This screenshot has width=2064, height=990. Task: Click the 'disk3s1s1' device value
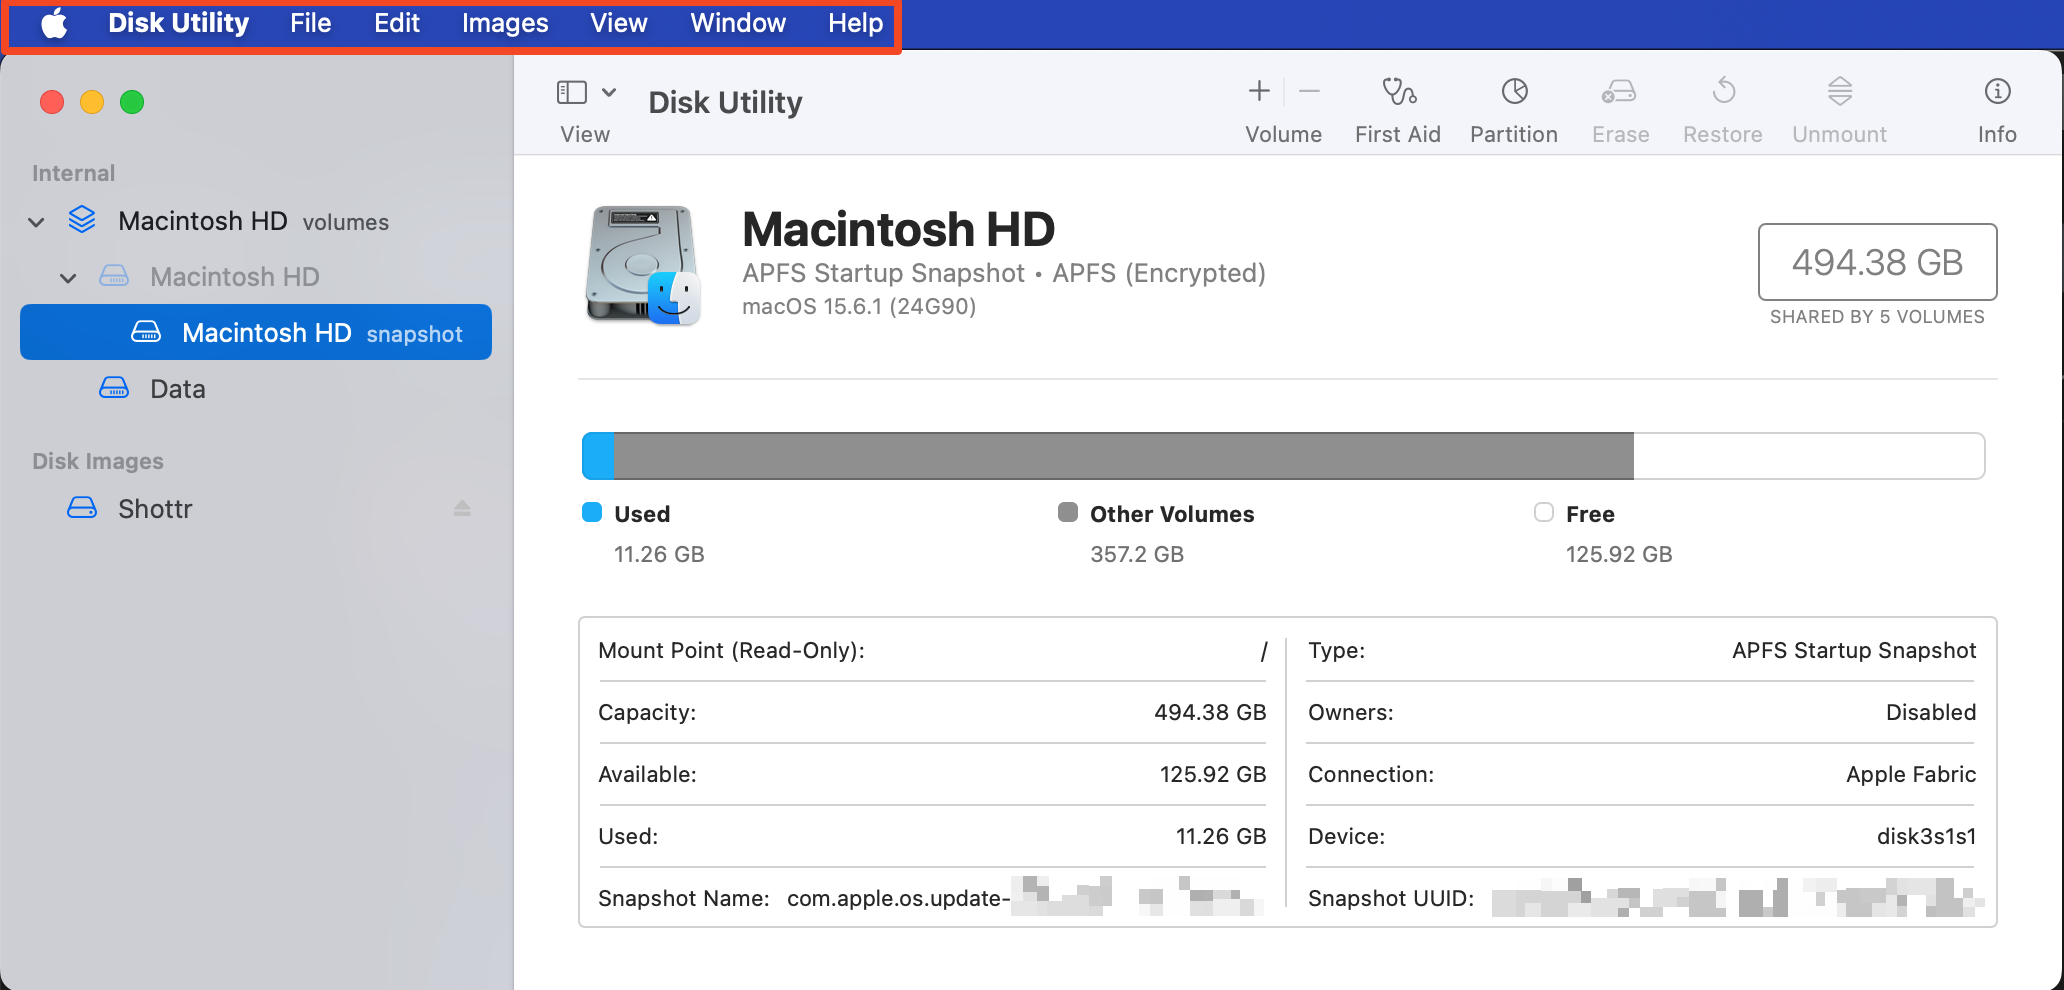1926,836
